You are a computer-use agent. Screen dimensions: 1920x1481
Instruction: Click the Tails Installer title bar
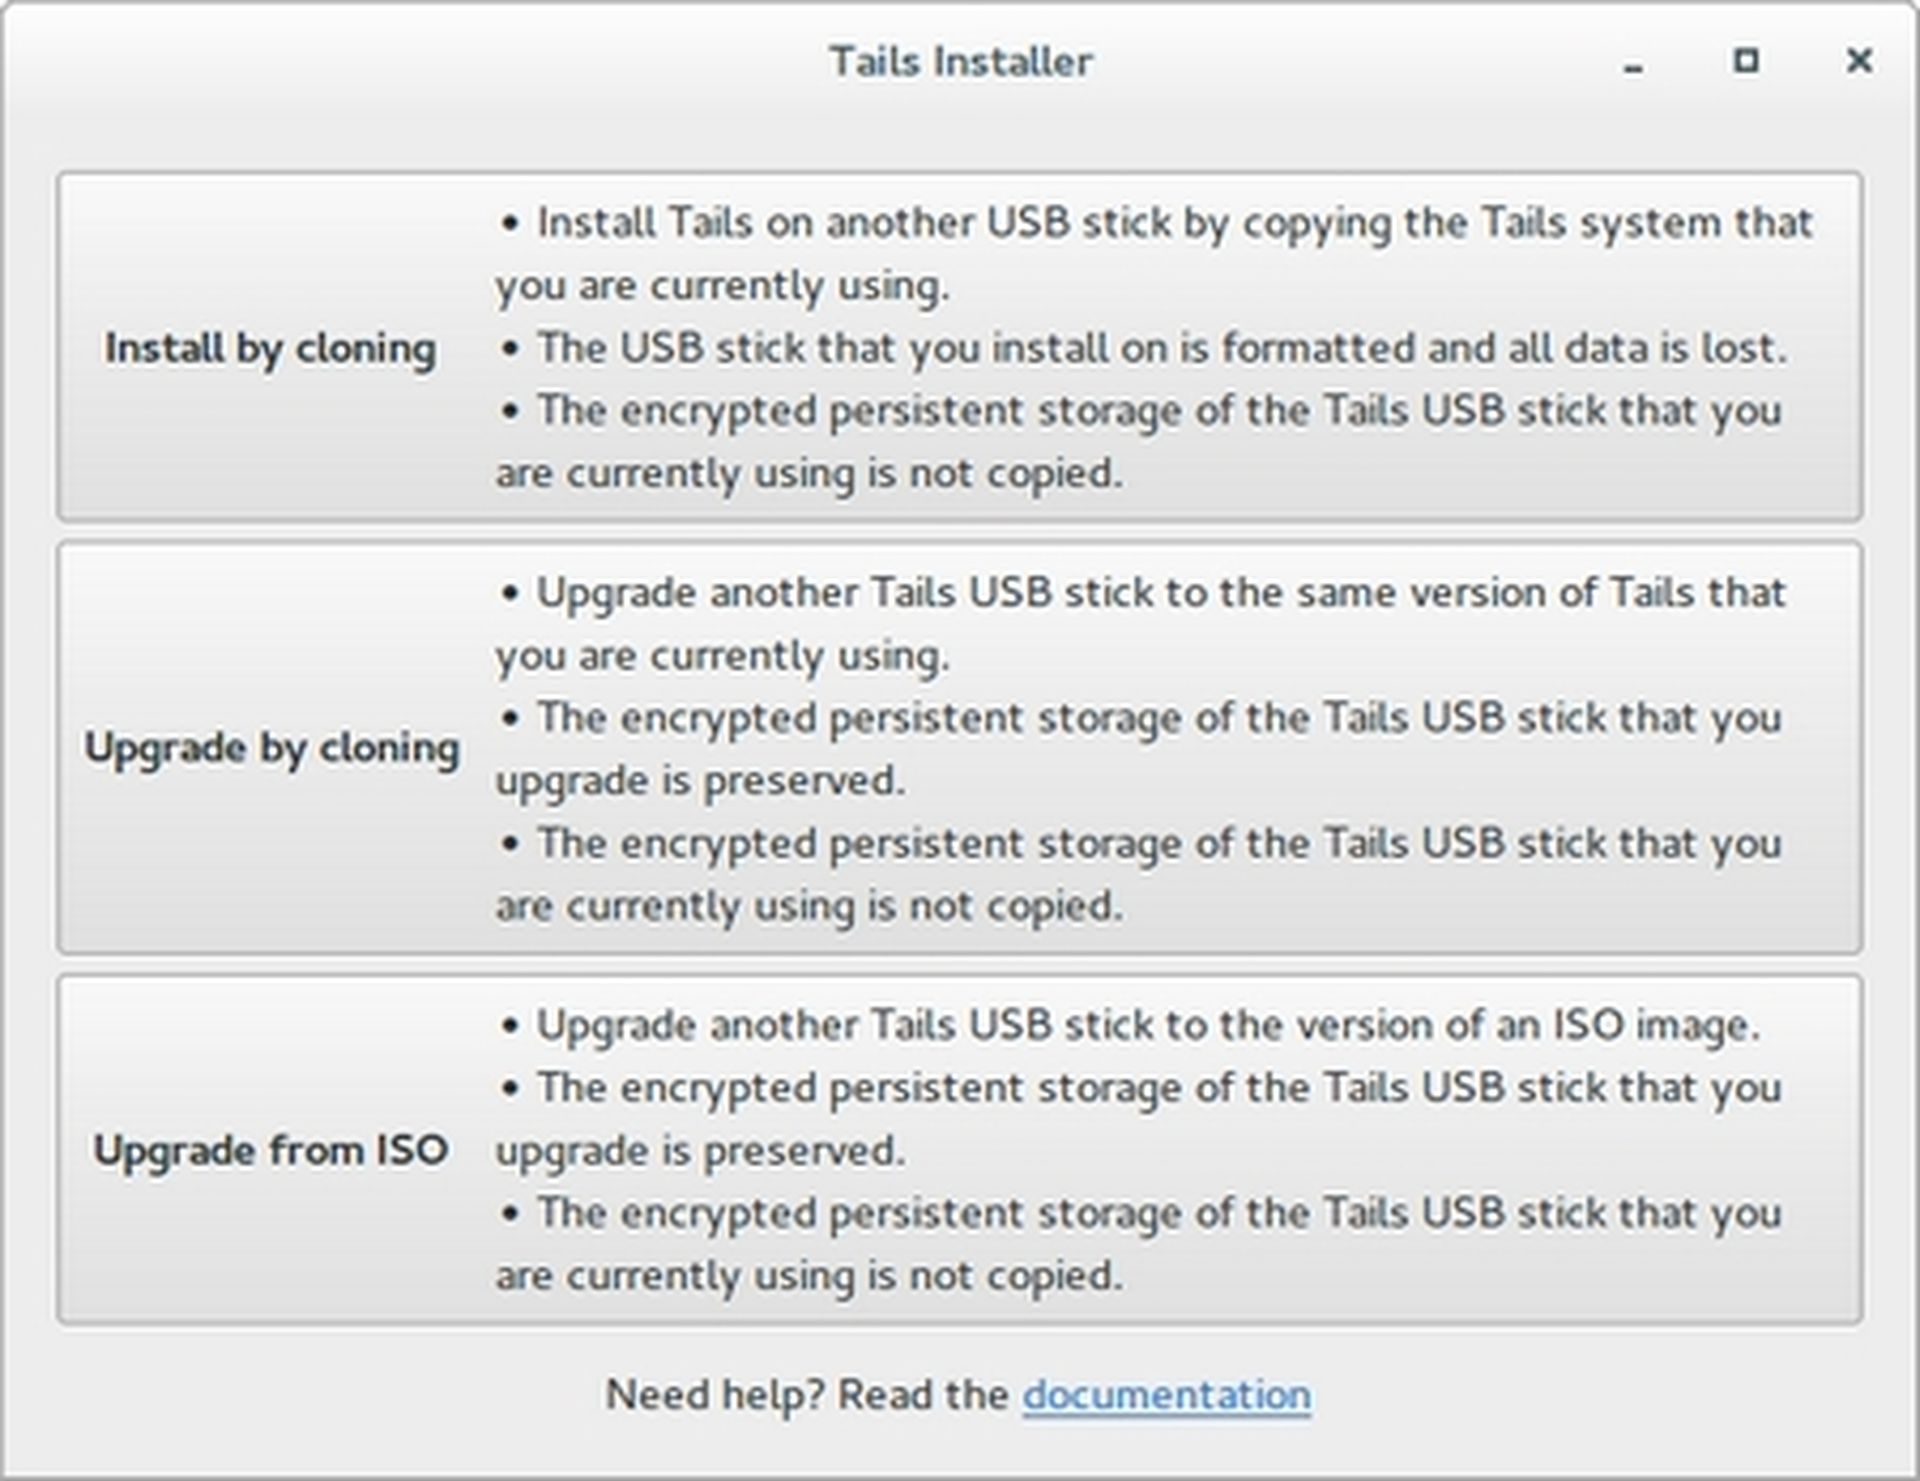click(960, 60)
